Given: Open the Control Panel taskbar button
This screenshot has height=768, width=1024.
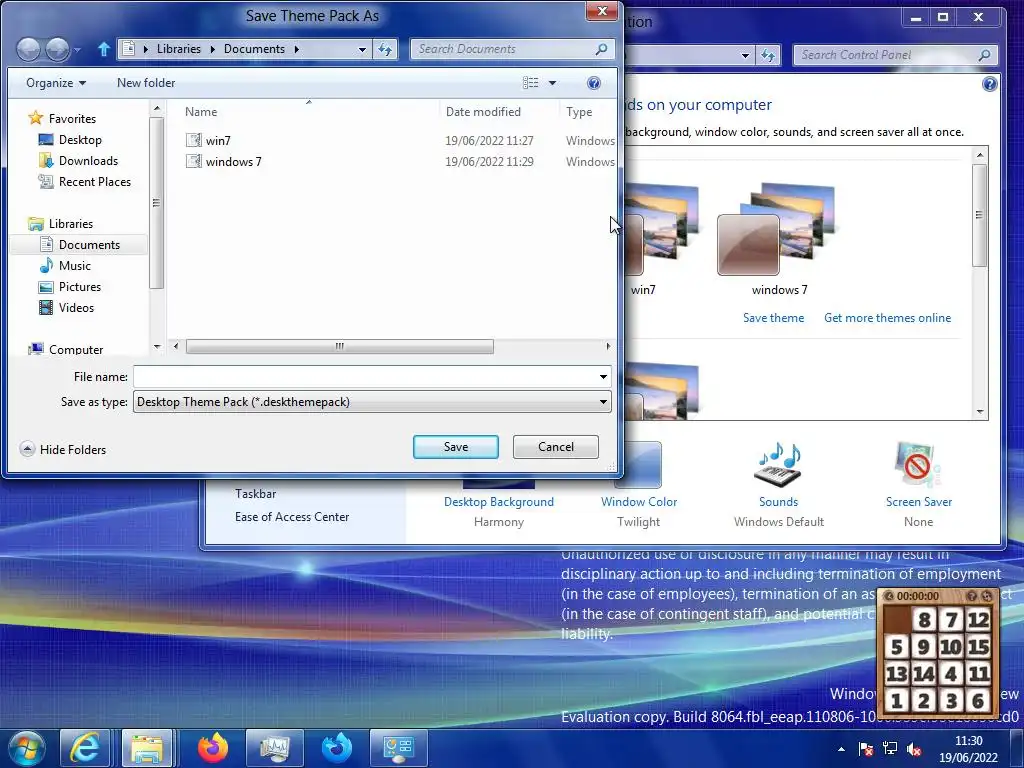Looking at the screenshot, I should pos(399,748).
